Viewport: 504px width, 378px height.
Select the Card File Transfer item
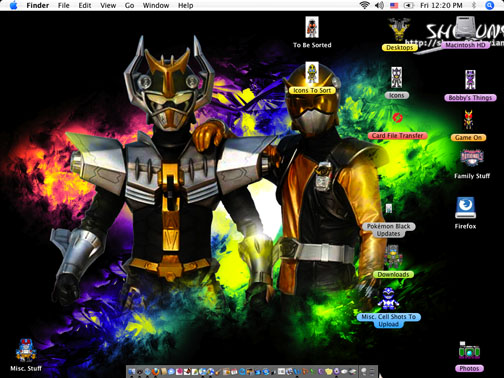pos(397,118)
